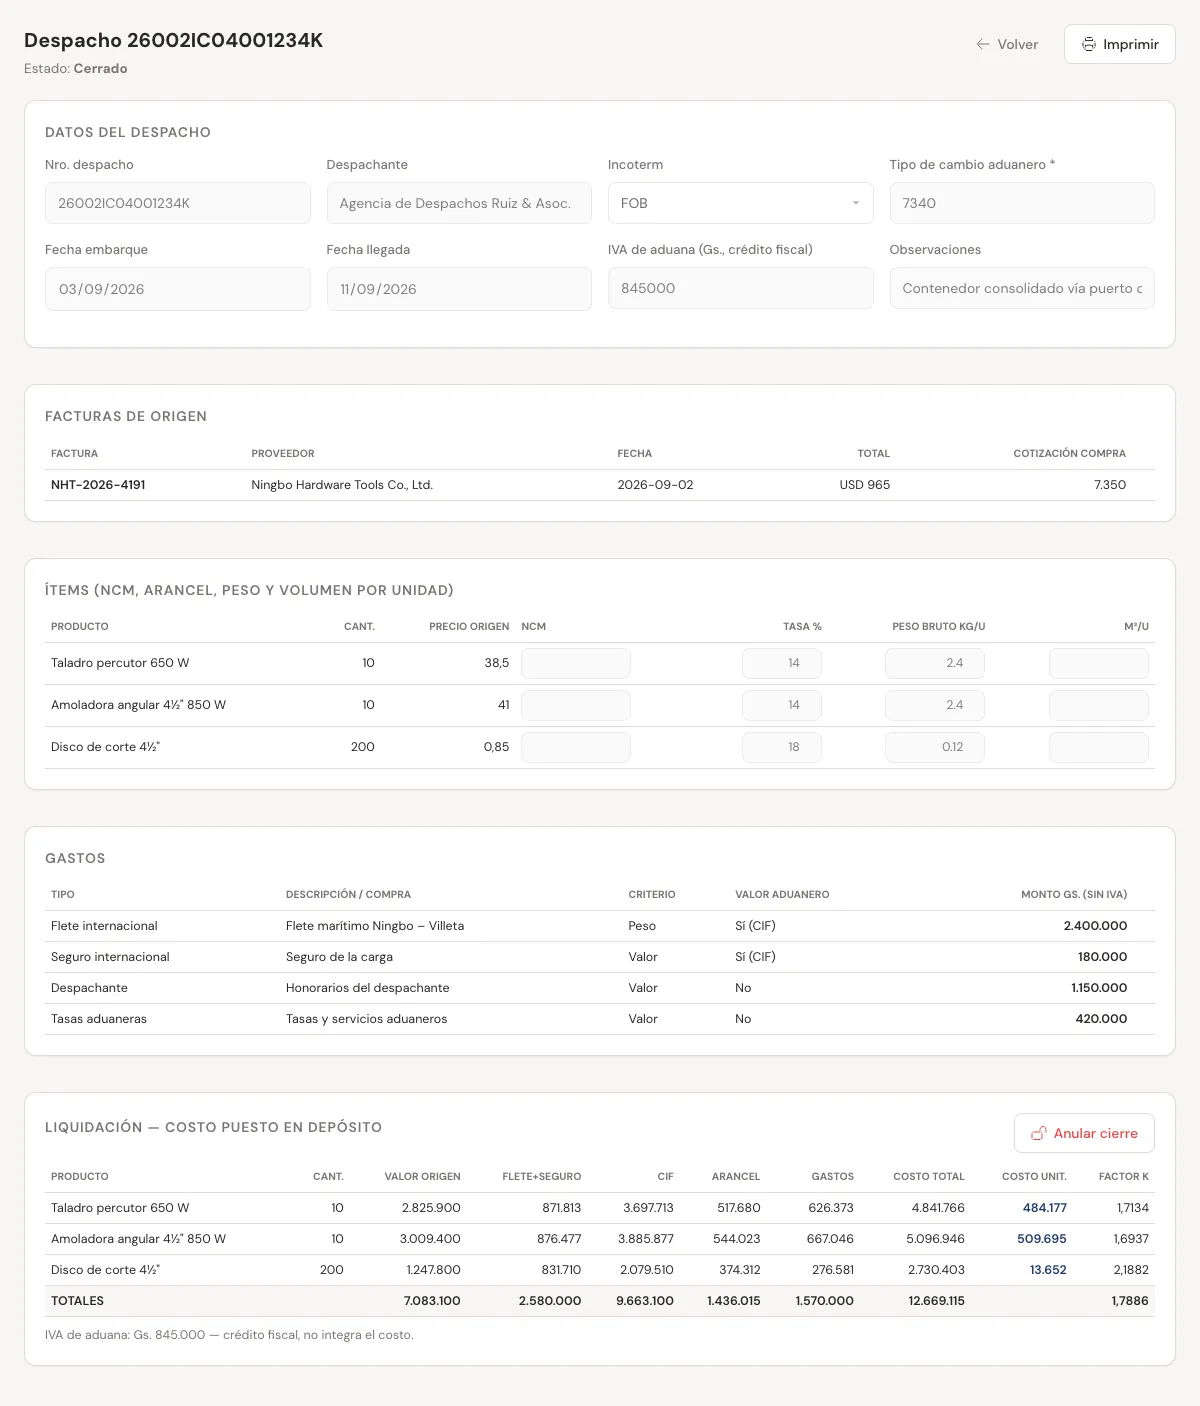
Task: Click M³/U field for Amoladora angular
Action: point(1099,705)
